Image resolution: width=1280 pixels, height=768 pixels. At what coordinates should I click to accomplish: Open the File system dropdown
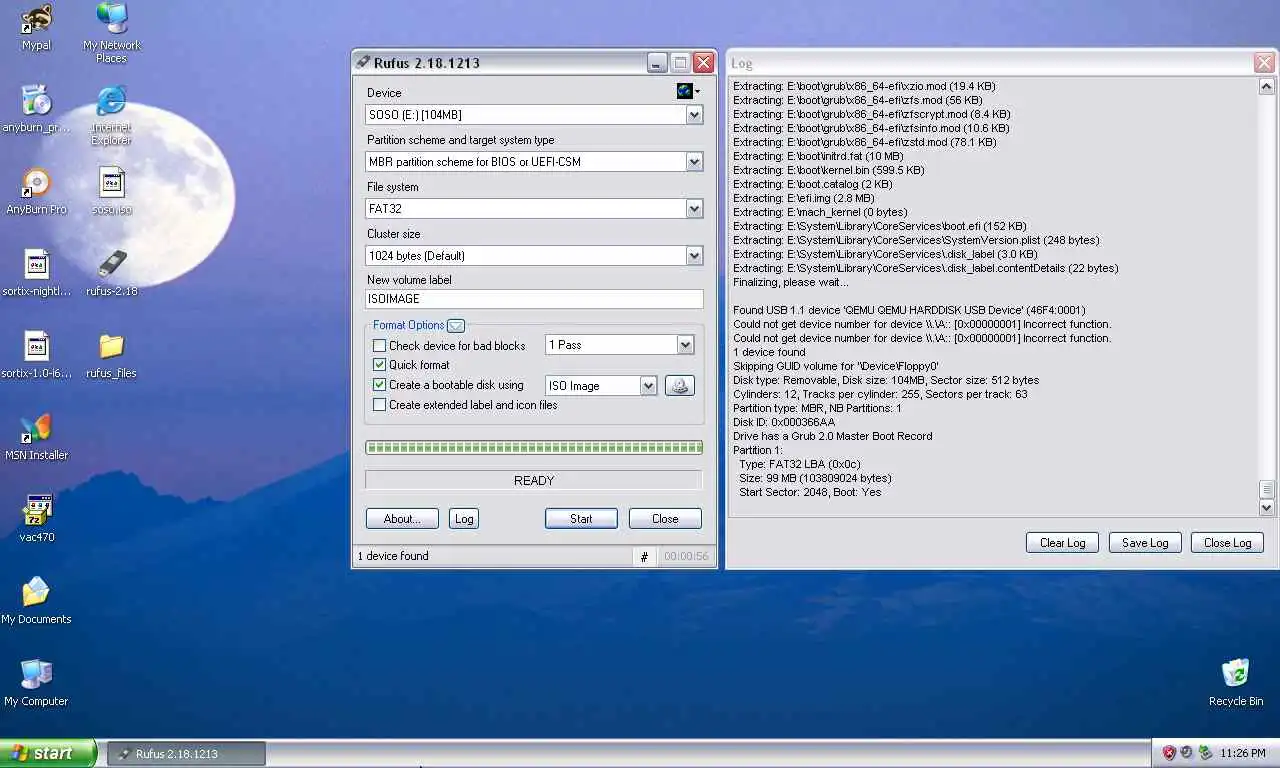click(x=694, y=209)
